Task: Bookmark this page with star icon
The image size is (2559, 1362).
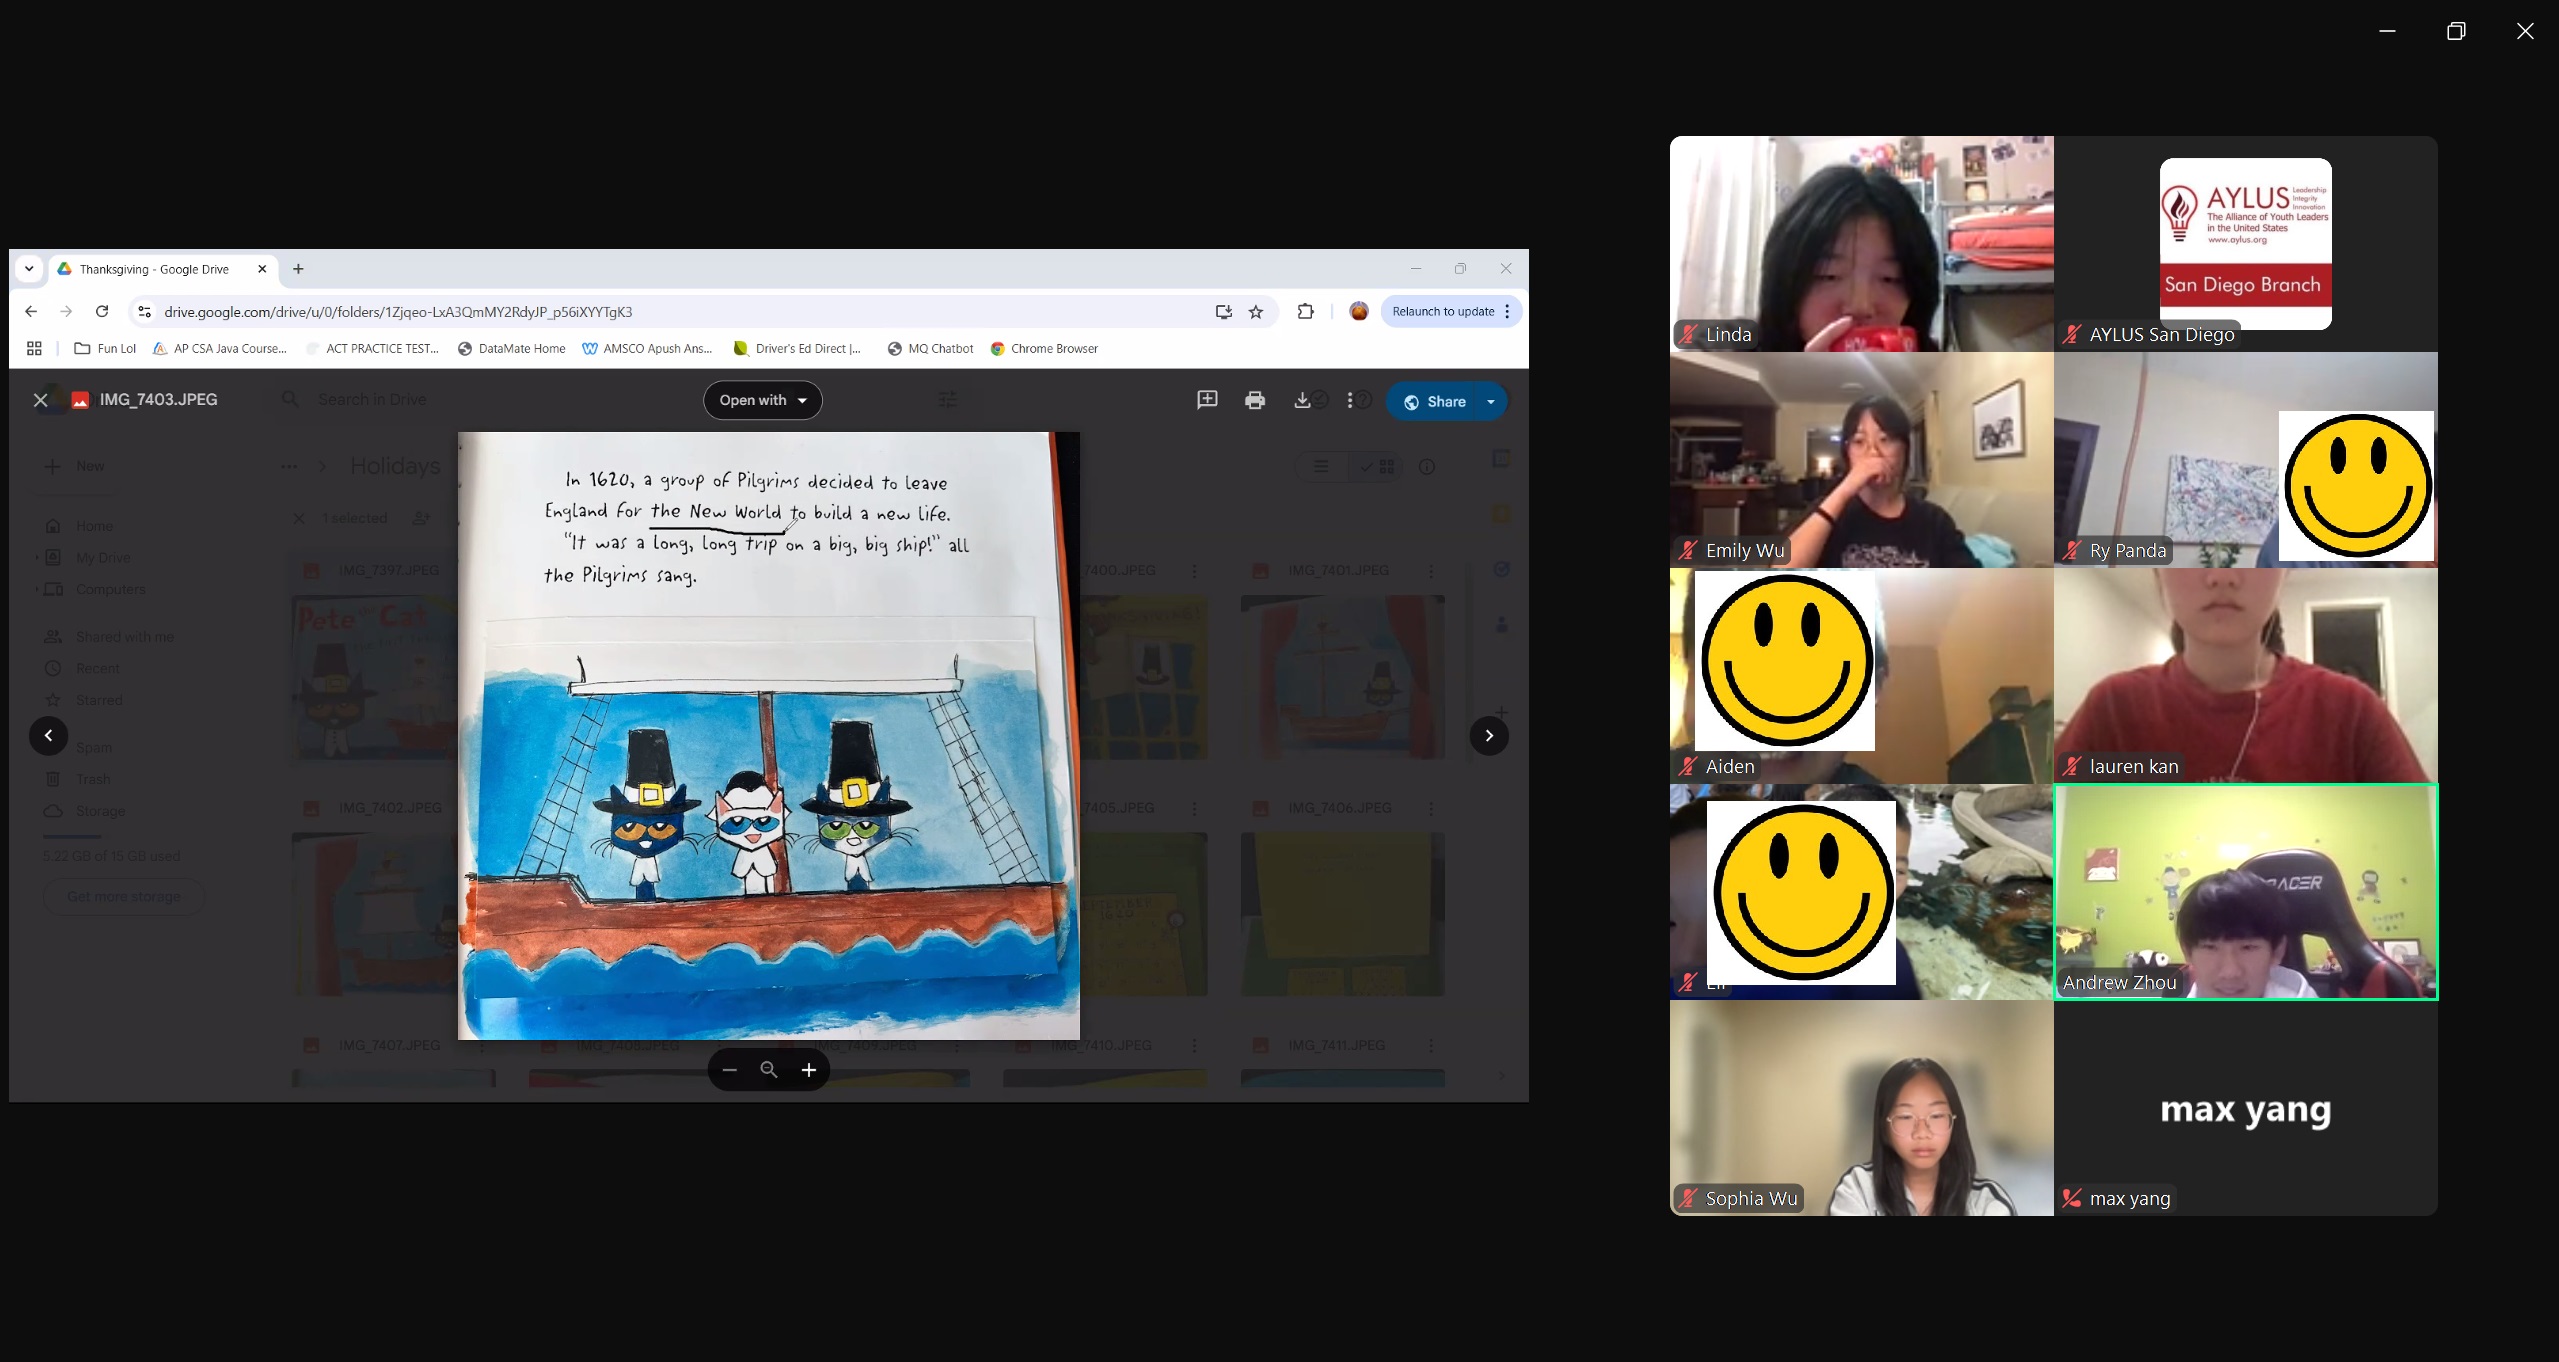Action: point(1256,312)
